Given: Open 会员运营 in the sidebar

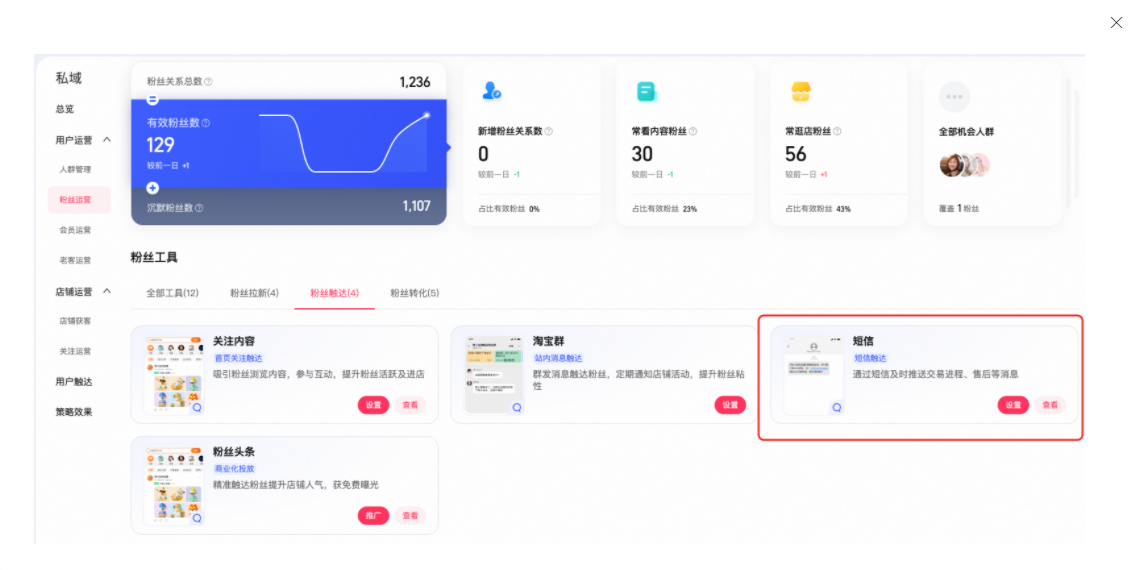Looking at the screenshot, I should (x=75, y=230).
